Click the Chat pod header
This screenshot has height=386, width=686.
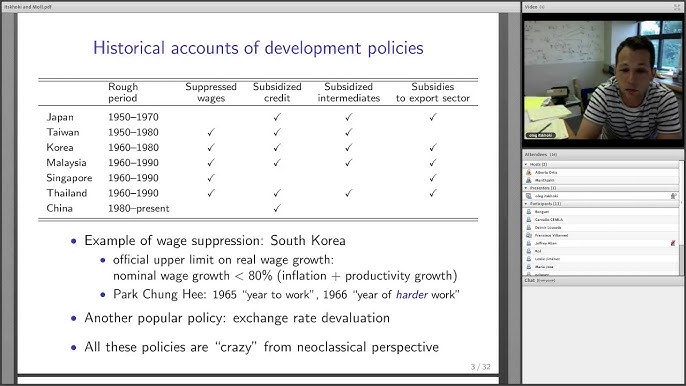603,280
